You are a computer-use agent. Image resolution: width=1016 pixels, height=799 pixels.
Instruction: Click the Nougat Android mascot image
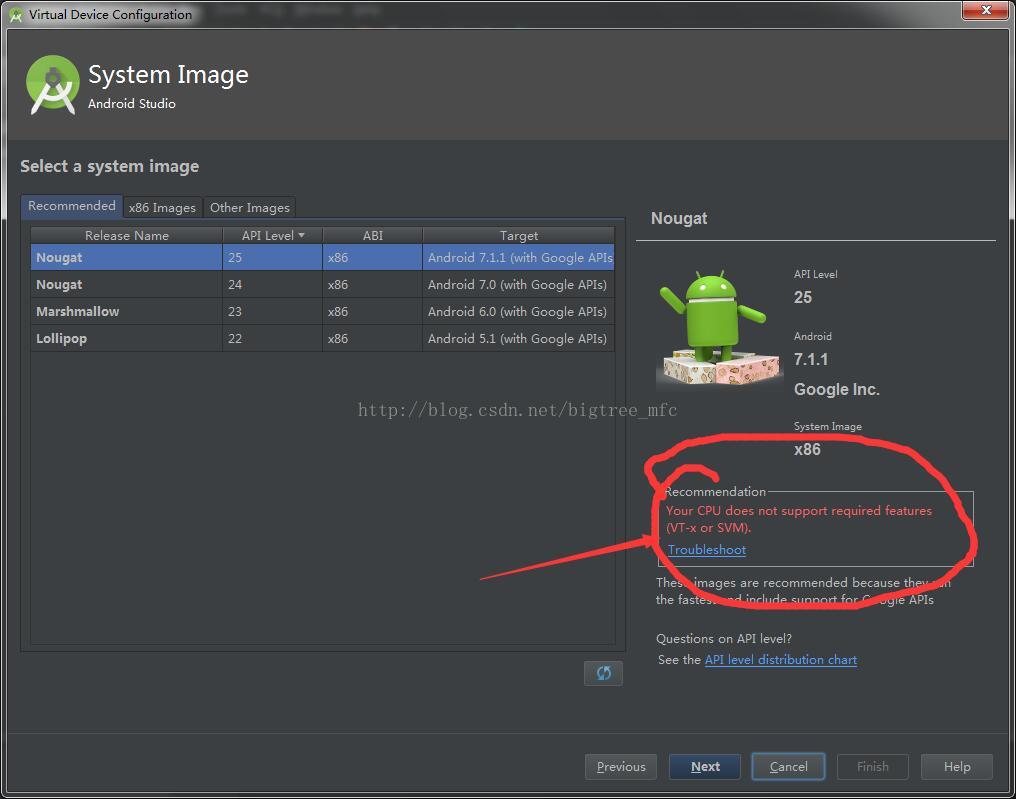(717, 328)
